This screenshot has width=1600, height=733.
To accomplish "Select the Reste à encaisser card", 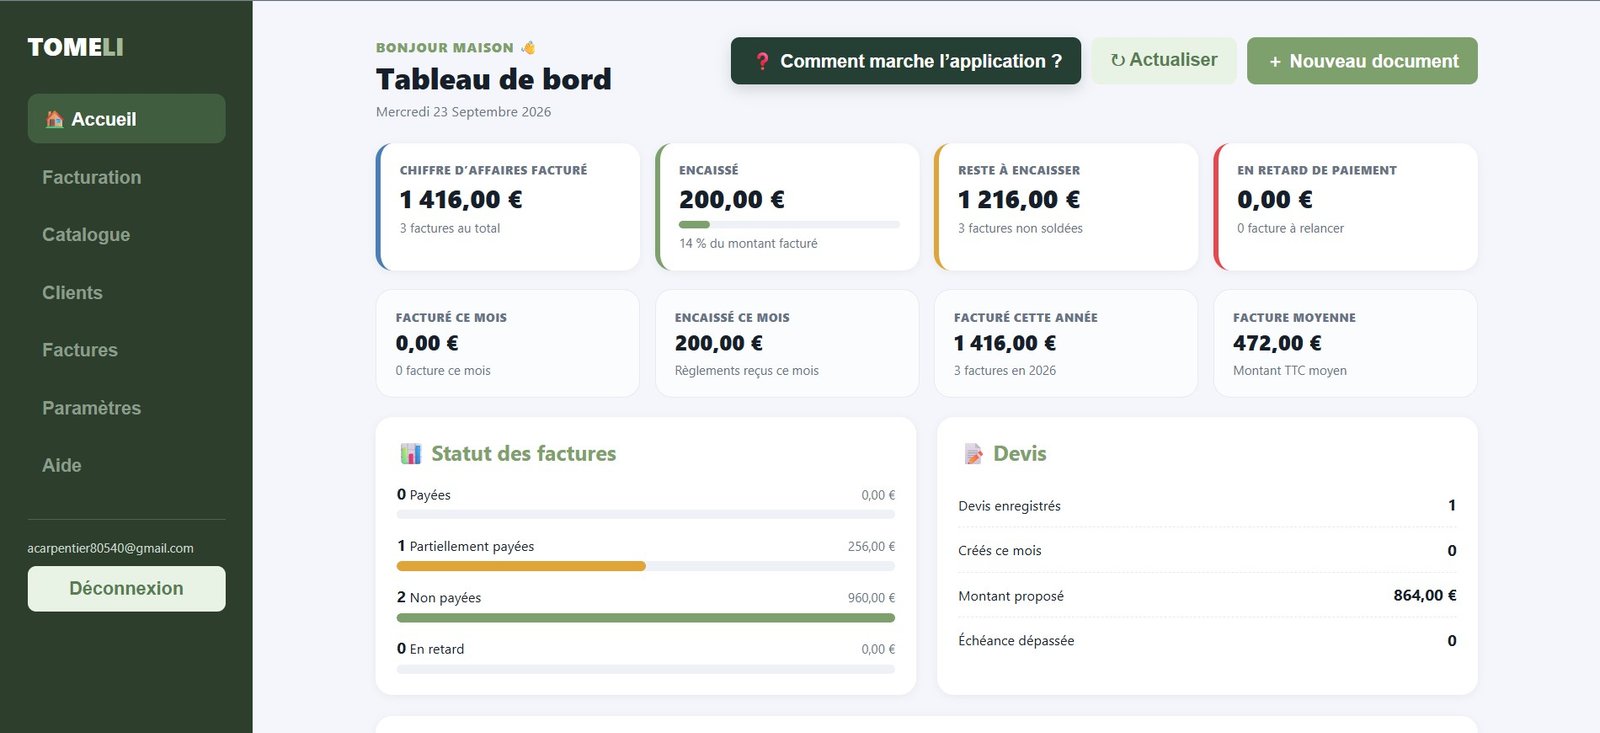I will (x=1066, y=207).
